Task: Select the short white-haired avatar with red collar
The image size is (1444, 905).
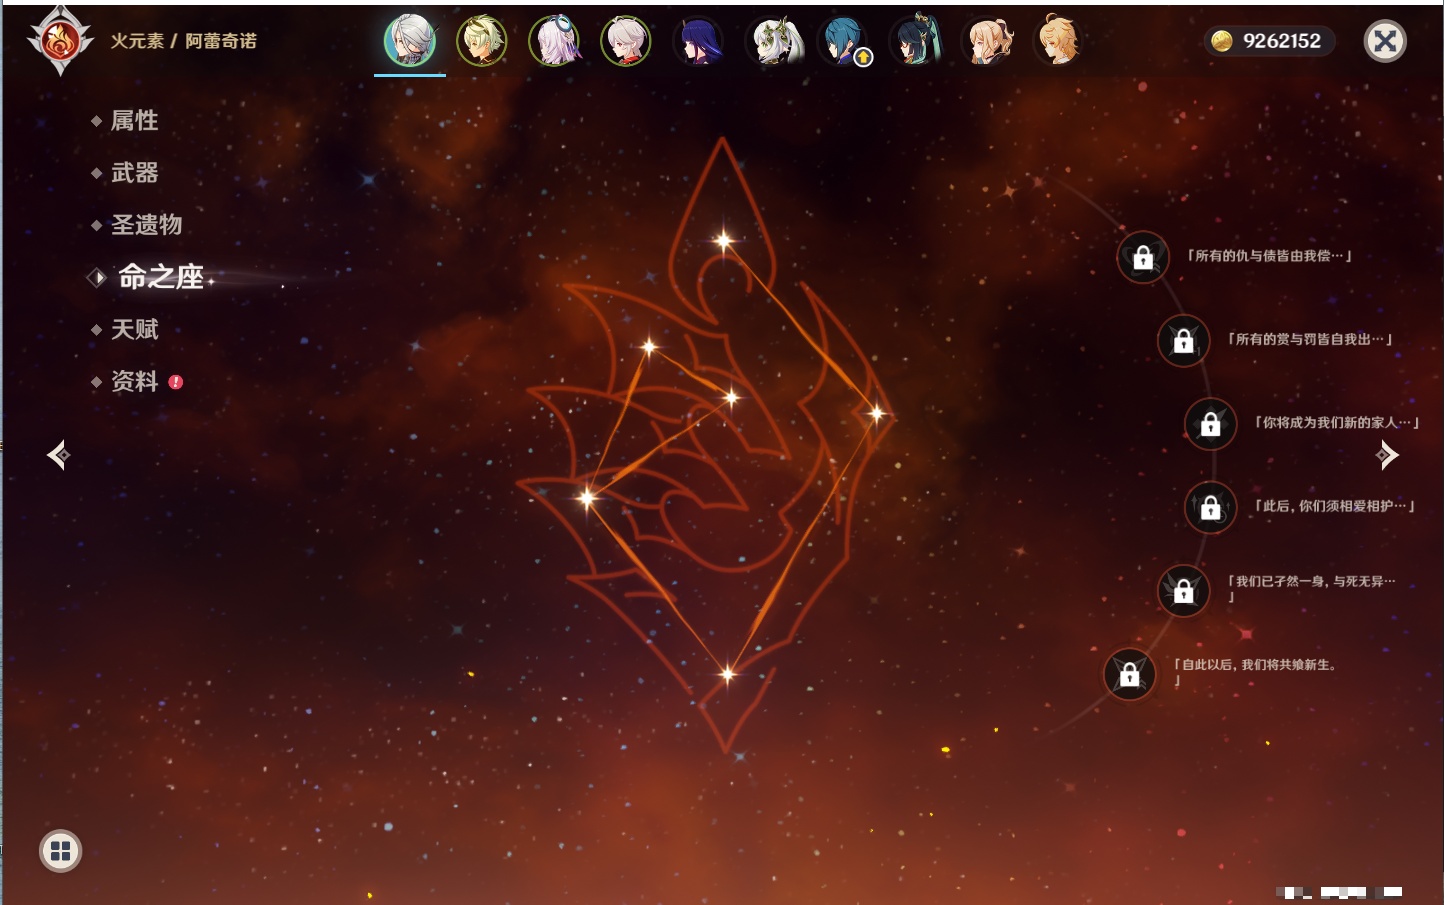Action: tap(626, 41)
